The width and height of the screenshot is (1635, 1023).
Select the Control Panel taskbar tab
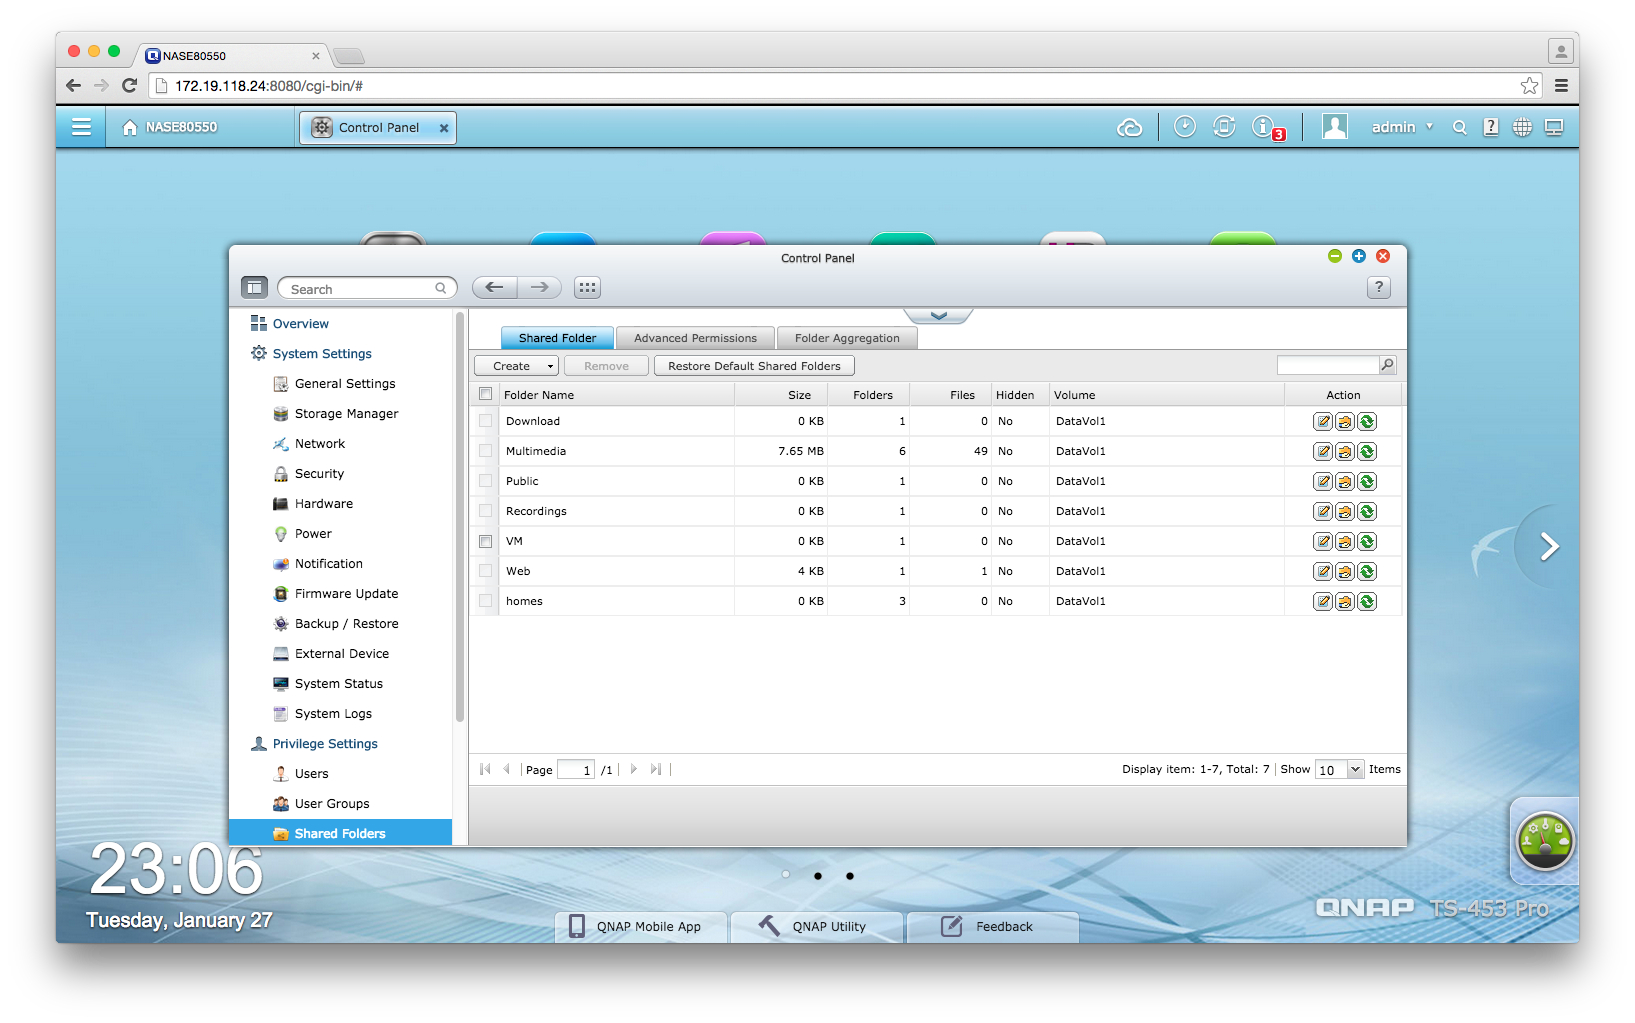377,128
